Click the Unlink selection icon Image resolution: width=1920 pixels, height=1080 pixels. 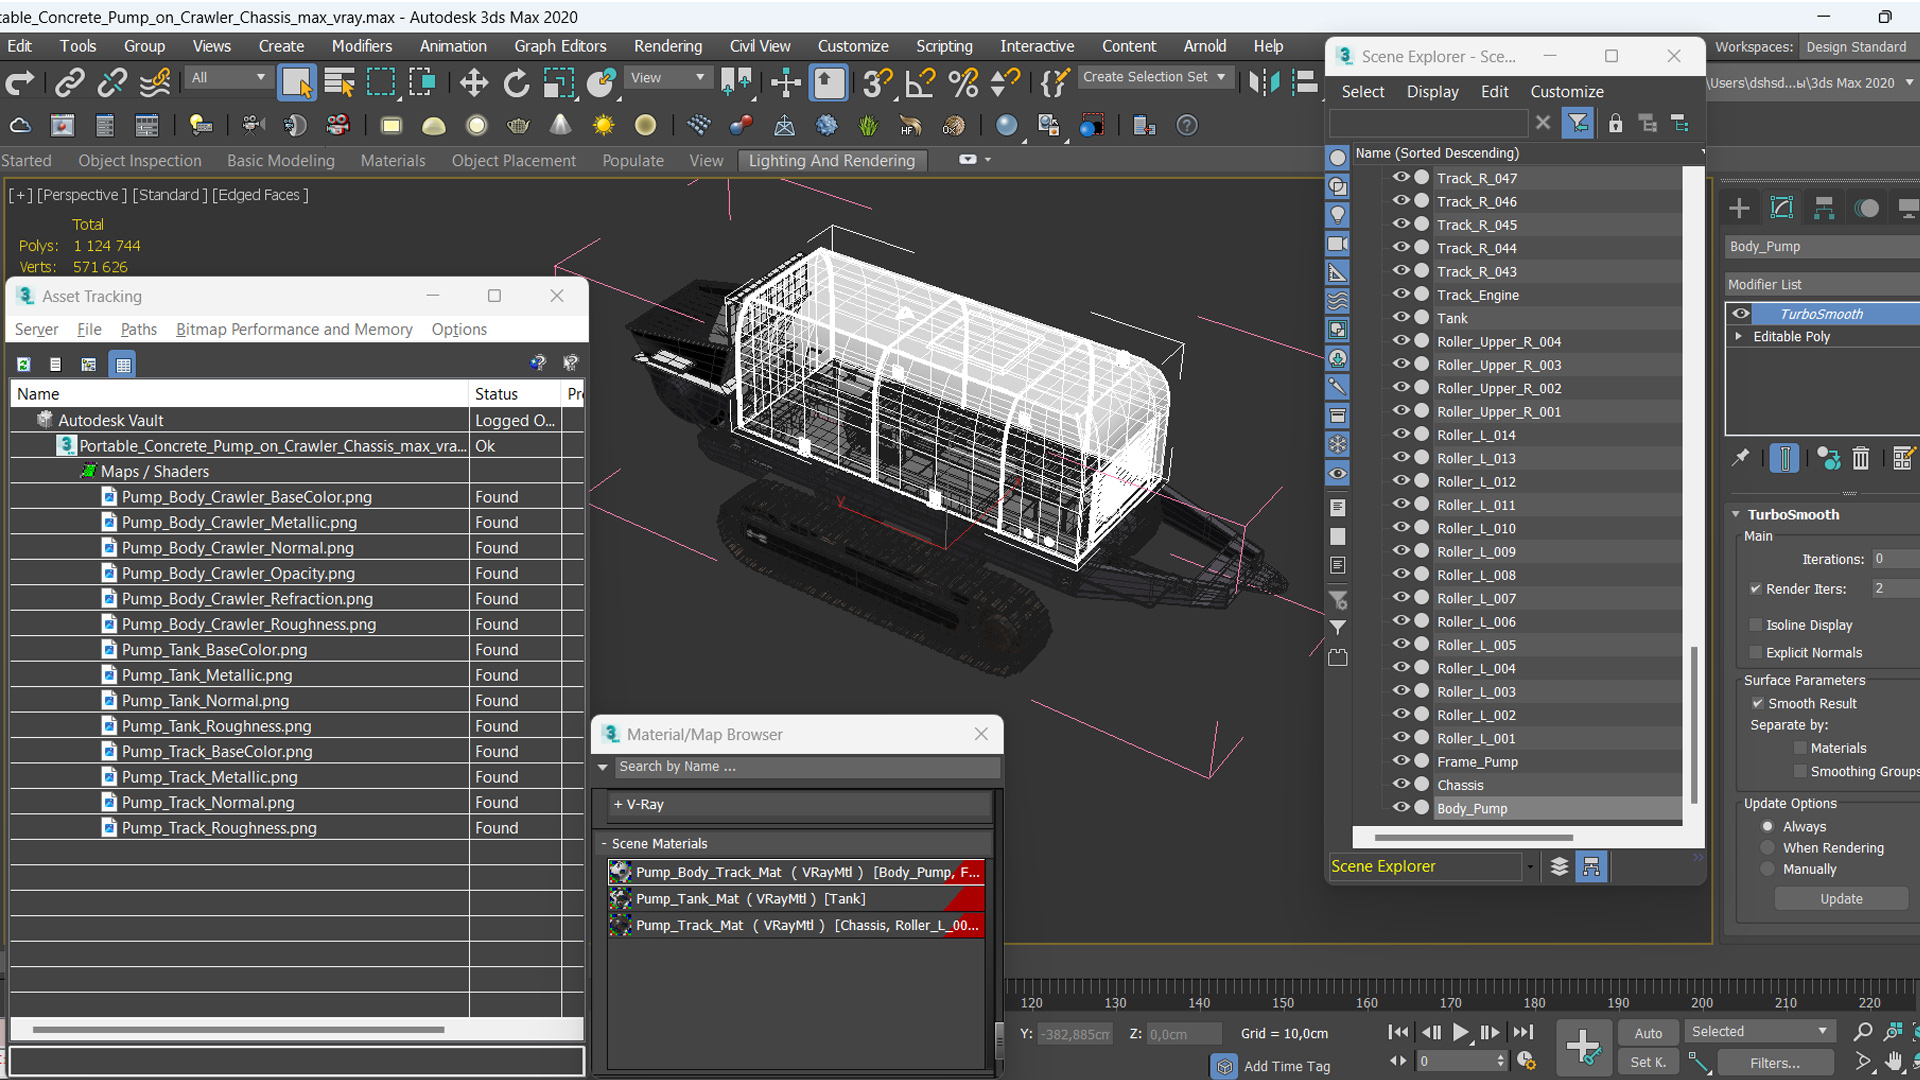(x=112, y=83)
